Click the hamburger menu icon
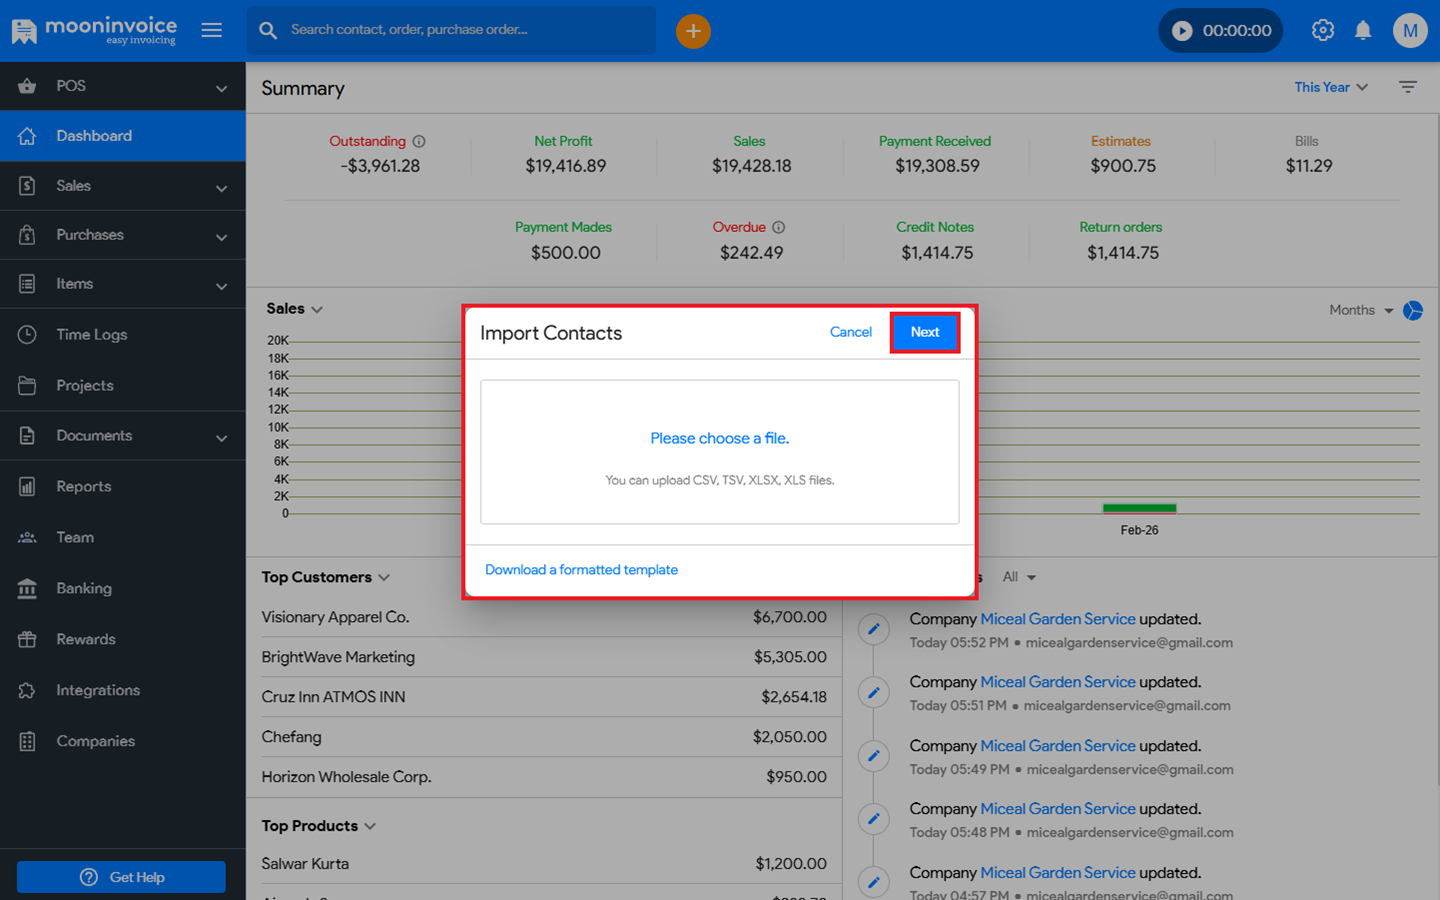 click(x=211, y=30)
